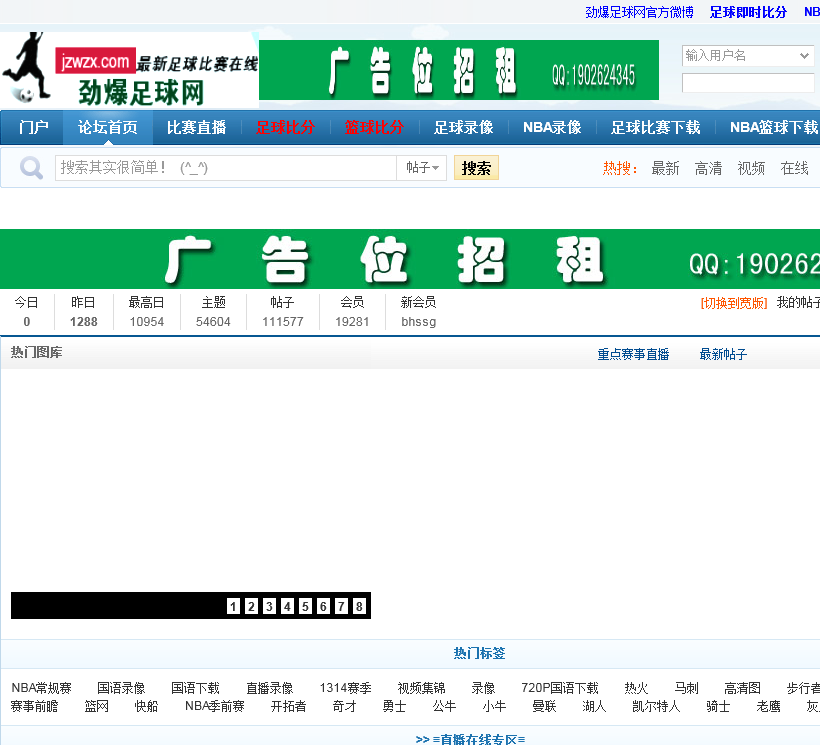
Task: Open the 开拓者 tag
Action: pos(288,706)
